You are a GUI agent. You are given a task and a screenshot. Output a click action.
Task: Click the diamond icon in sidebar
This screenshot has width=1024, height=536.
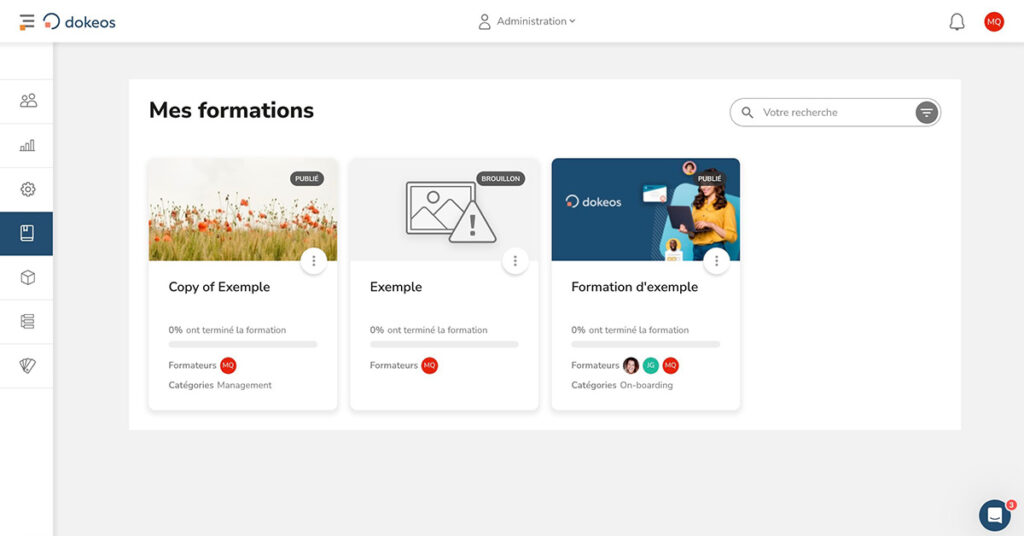click(28, 366)
